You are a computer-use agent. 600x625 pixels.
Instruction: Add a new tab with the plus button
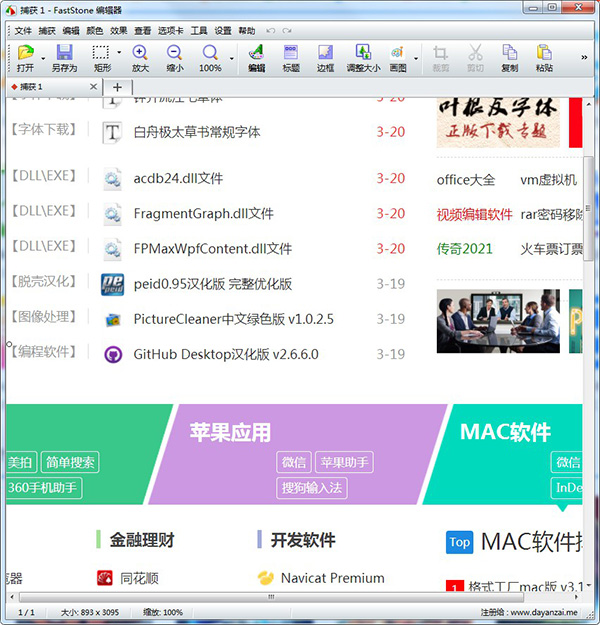[x=117, y=87]
